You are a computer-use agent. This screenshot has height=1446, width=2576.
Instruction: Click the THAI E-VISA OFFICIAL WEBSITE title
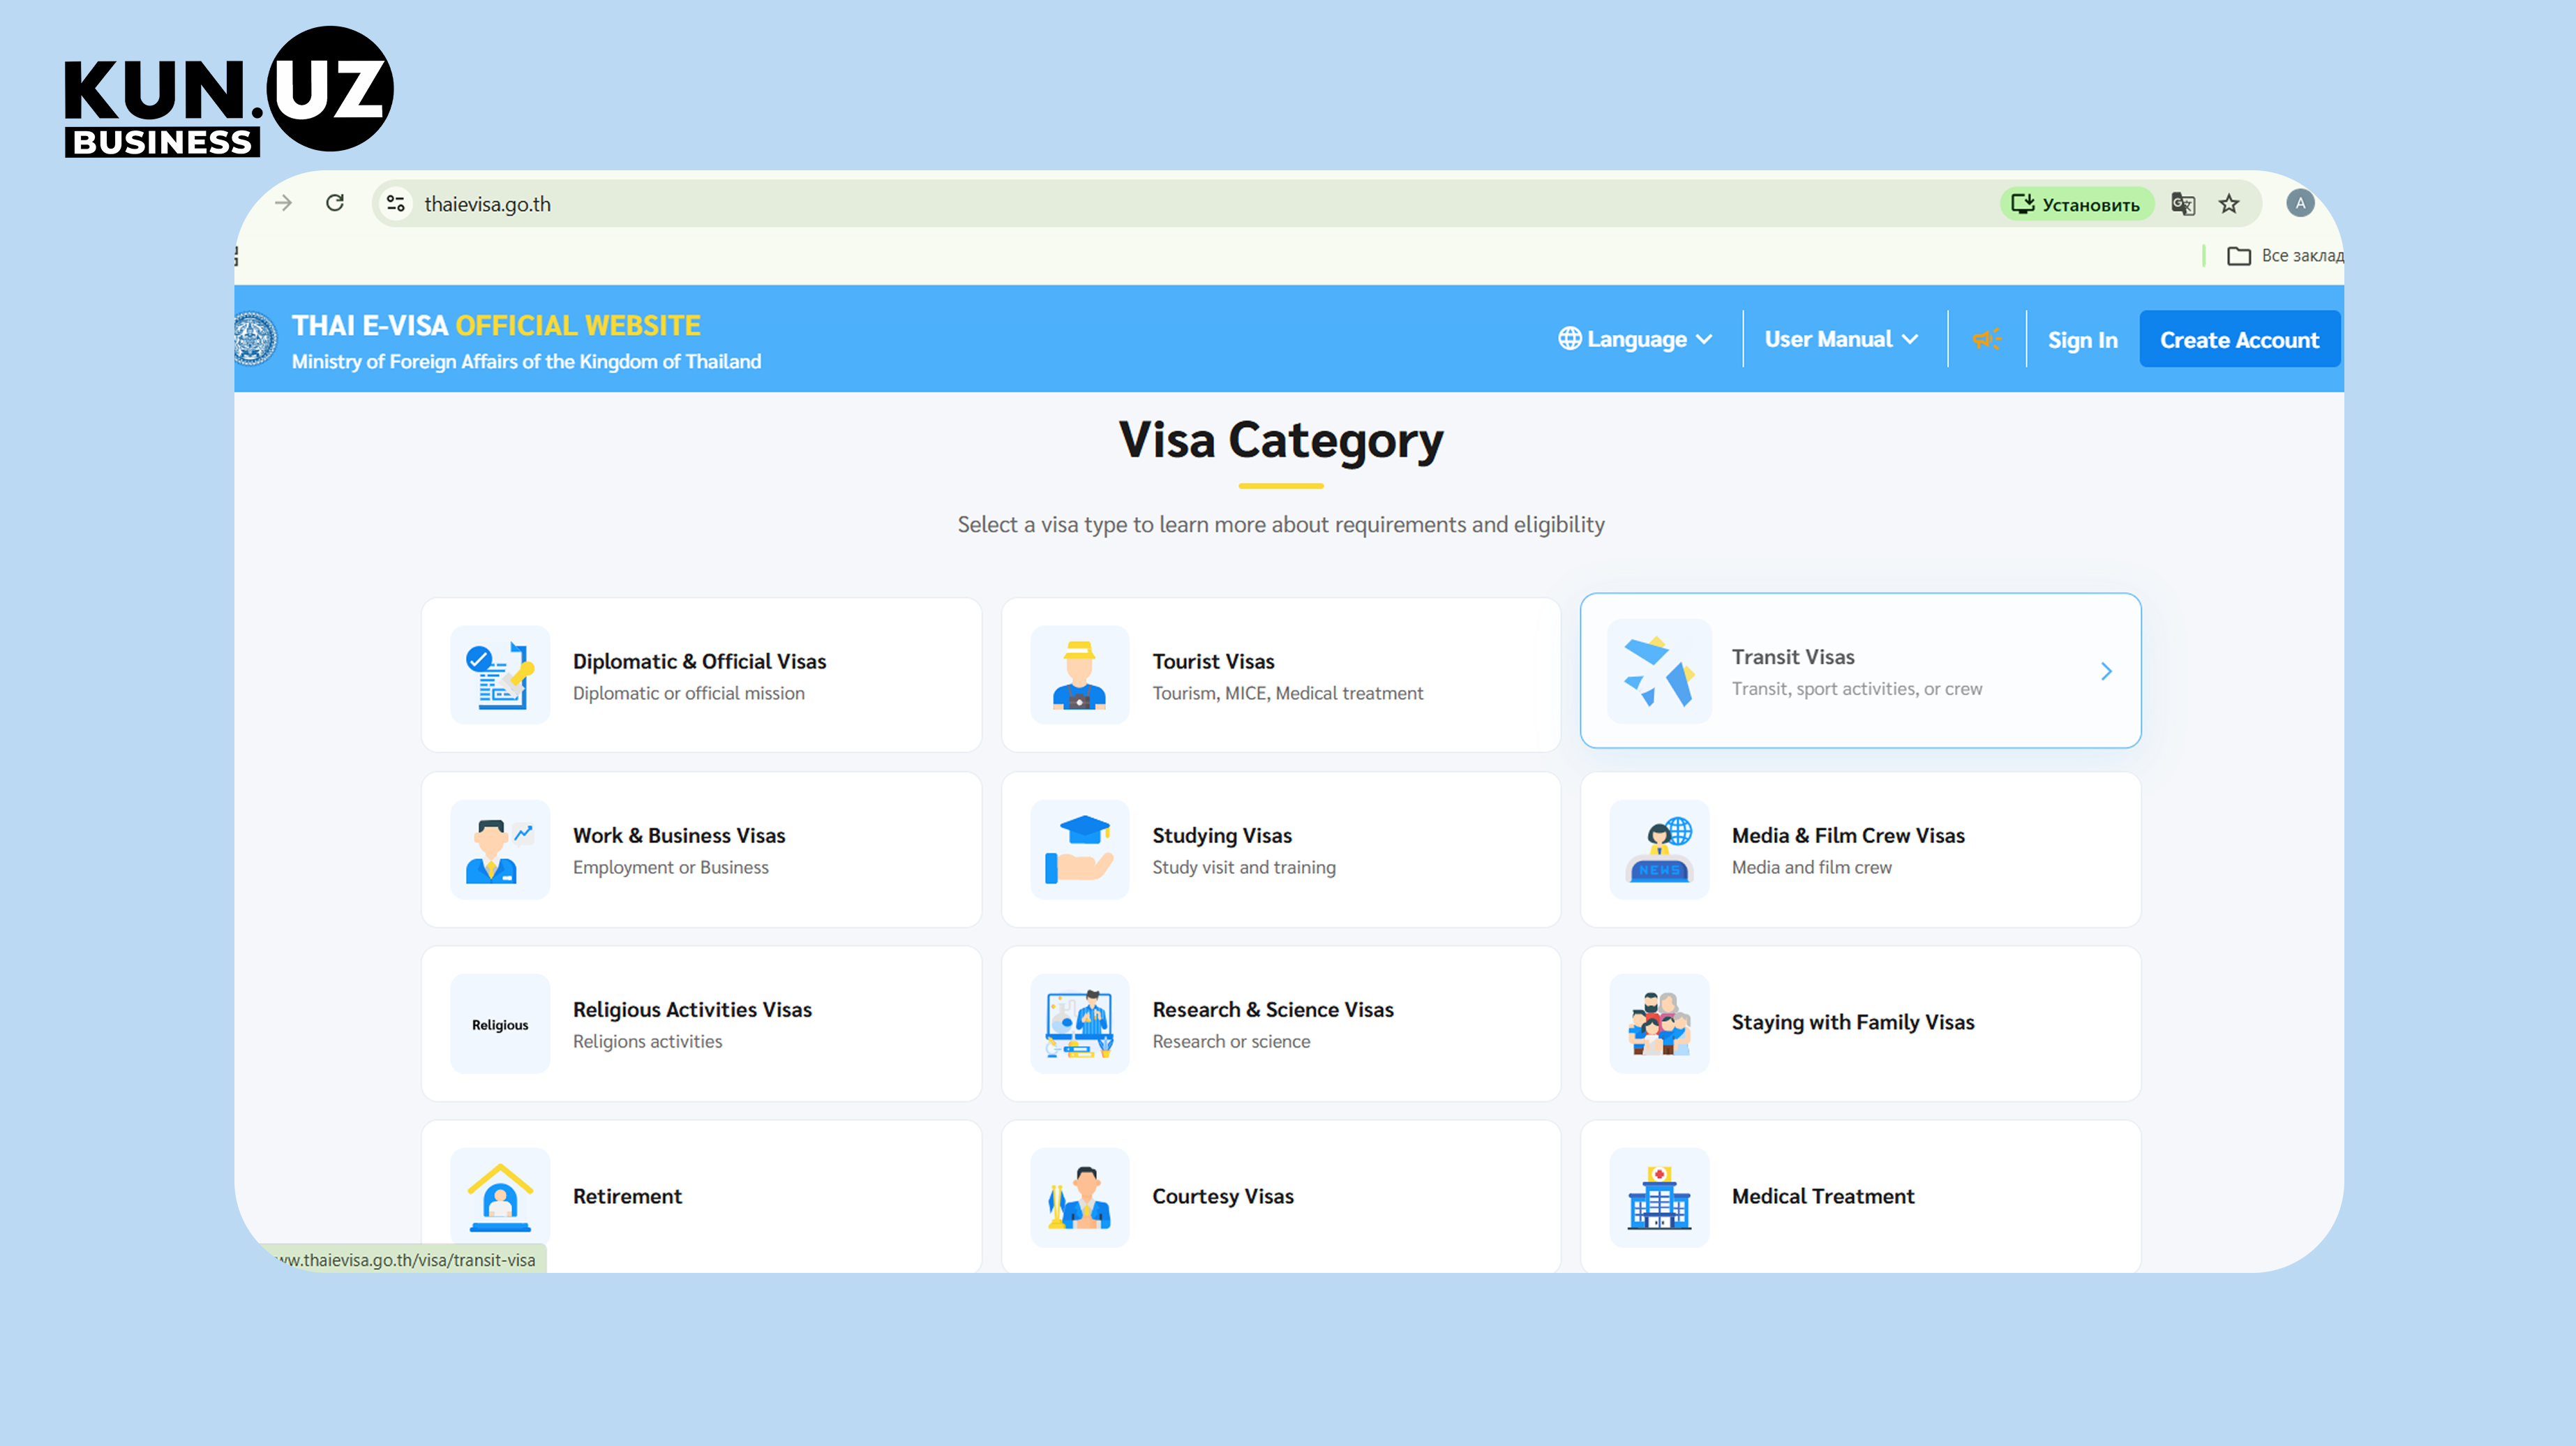(496, 325)
